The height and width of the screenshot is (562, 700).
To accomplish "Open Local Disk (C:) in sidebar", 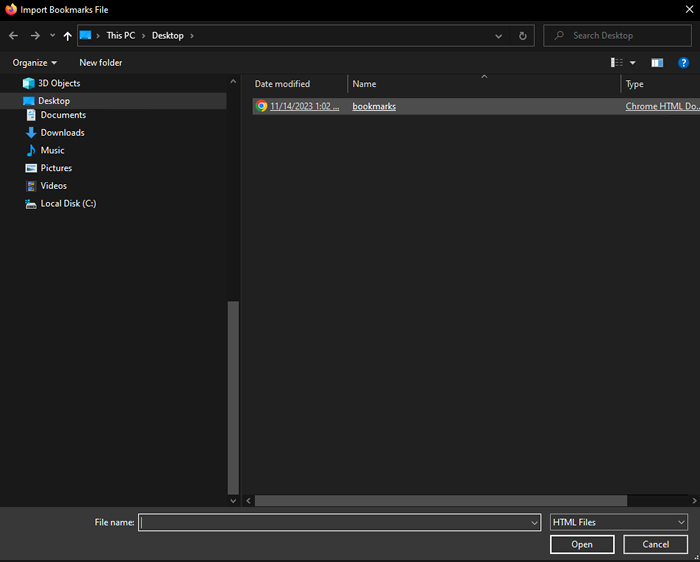I will click(x=68, y=203).
